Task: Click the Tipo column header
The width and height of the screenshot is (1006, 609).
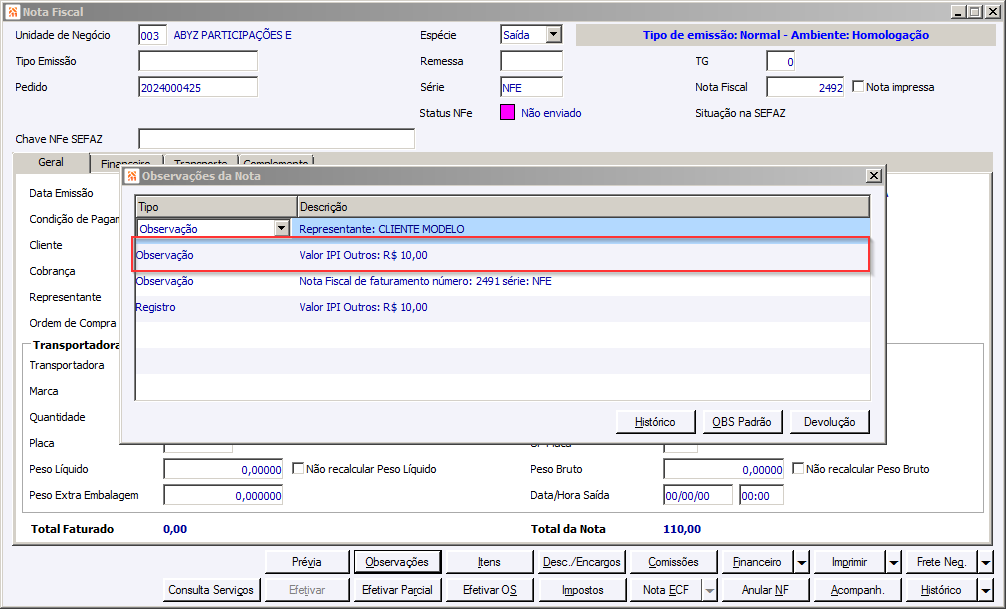Action: click(216, 207)
